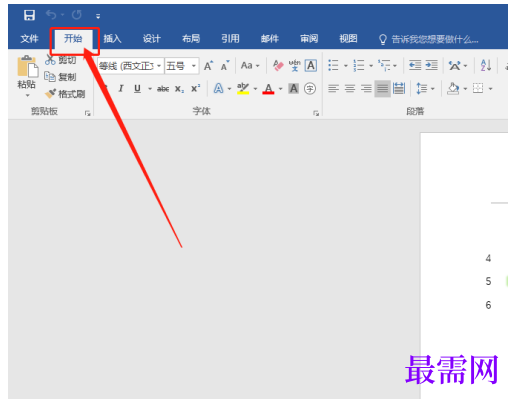Click the Tell me search box
Viewport: 517px width, 401px height.
point(429,39)
